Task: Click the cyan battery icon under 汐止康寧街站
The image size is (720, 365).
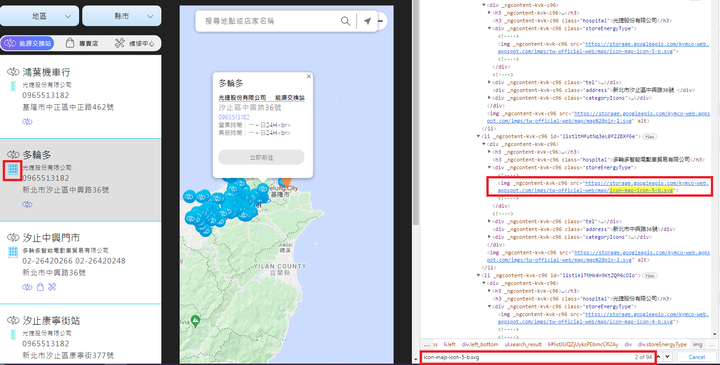Action: click(13, 334)
